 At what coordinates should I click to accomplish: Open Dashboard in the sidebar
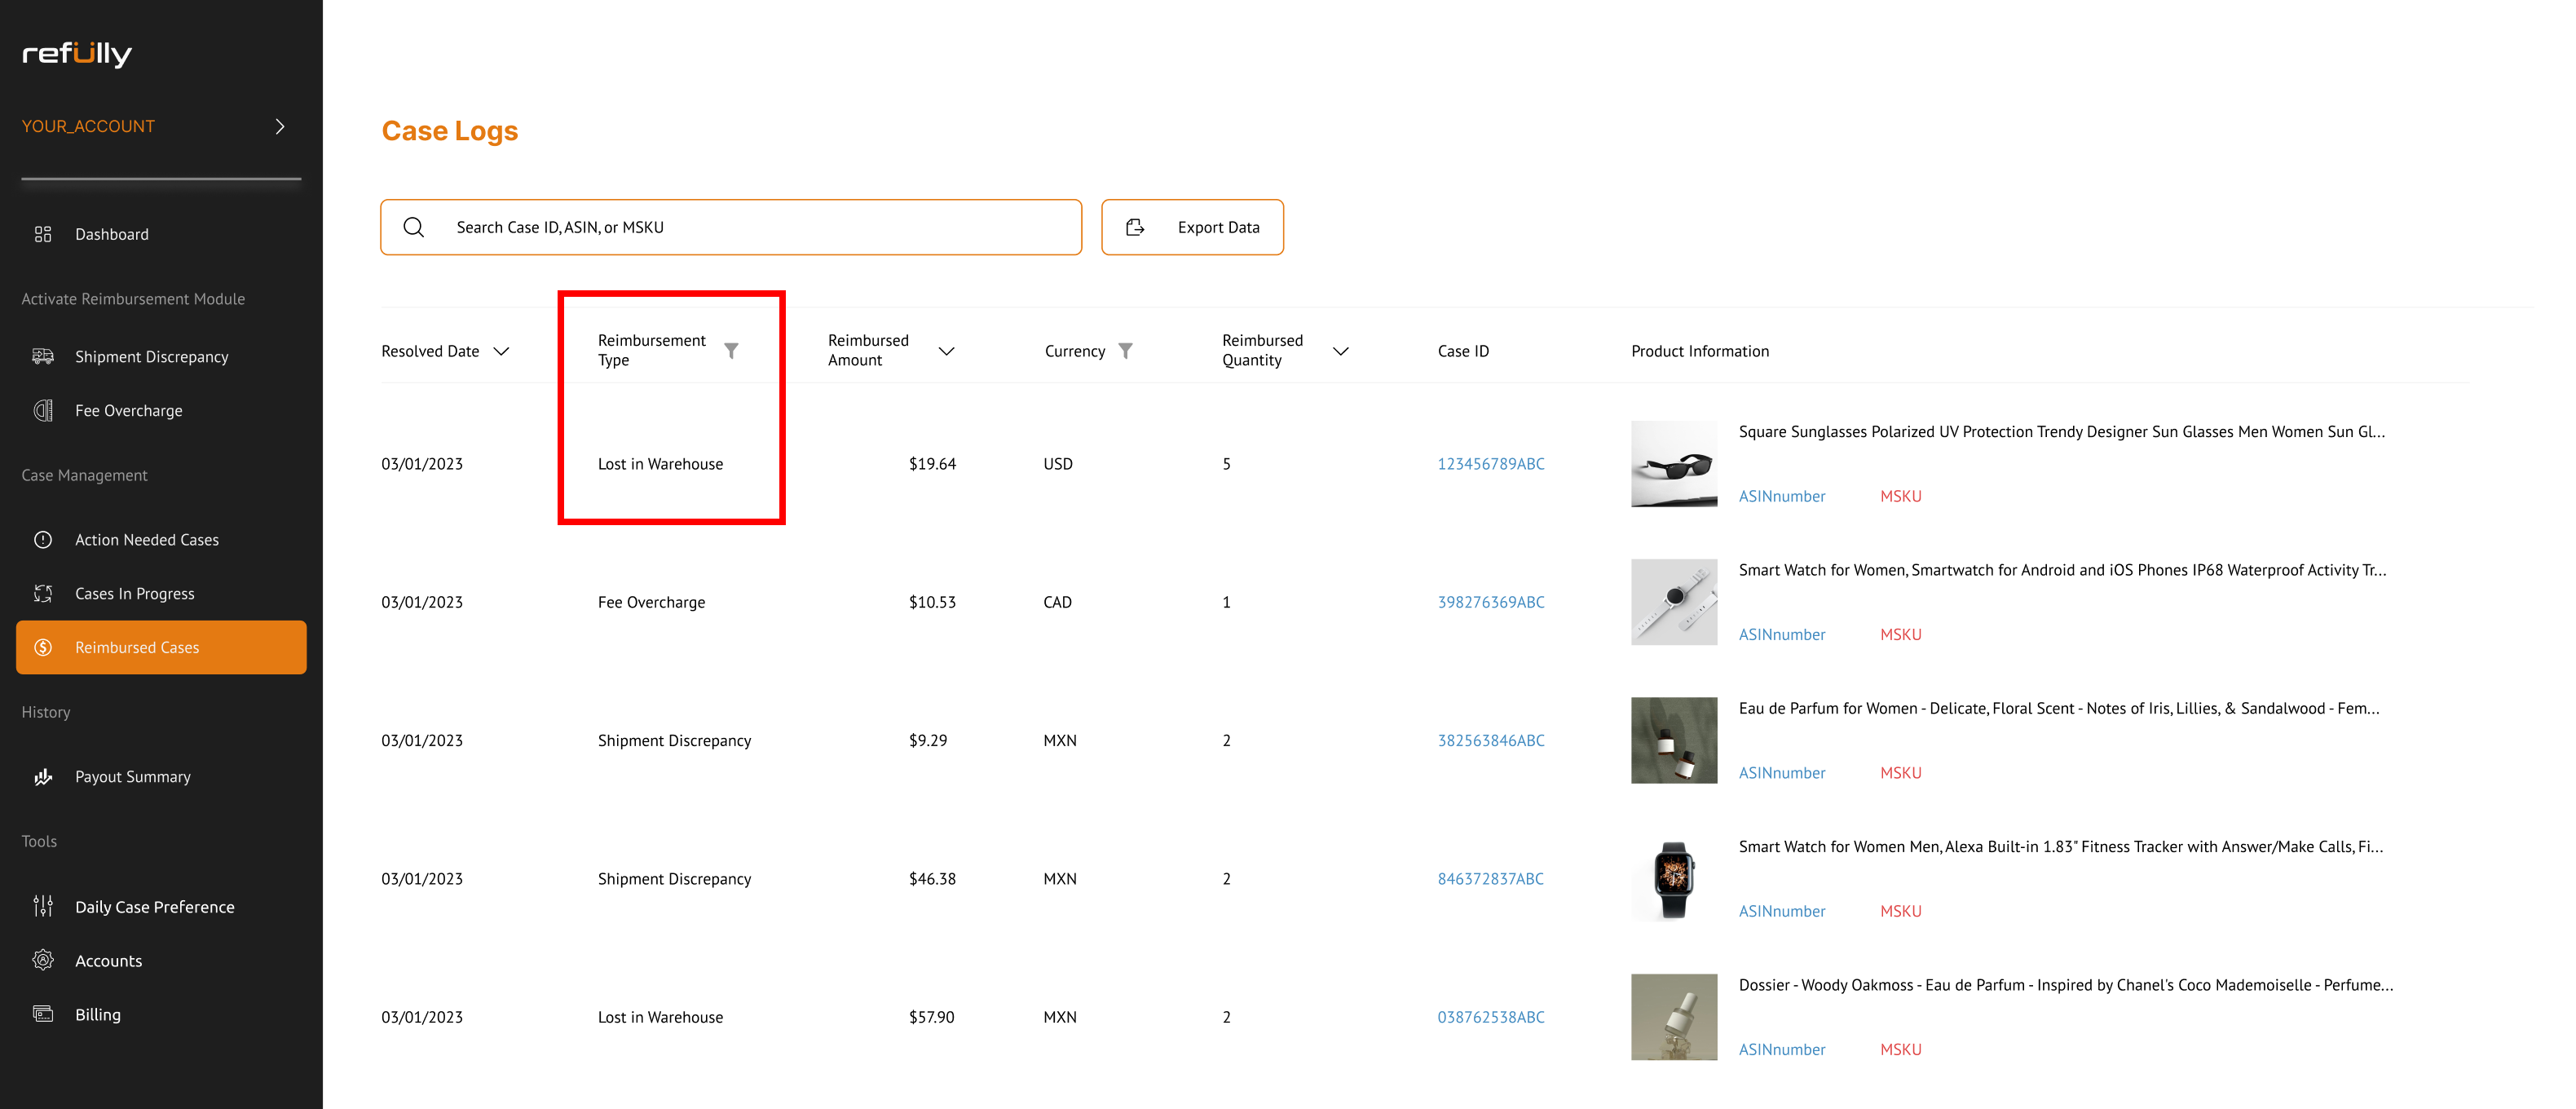point(112,234)
